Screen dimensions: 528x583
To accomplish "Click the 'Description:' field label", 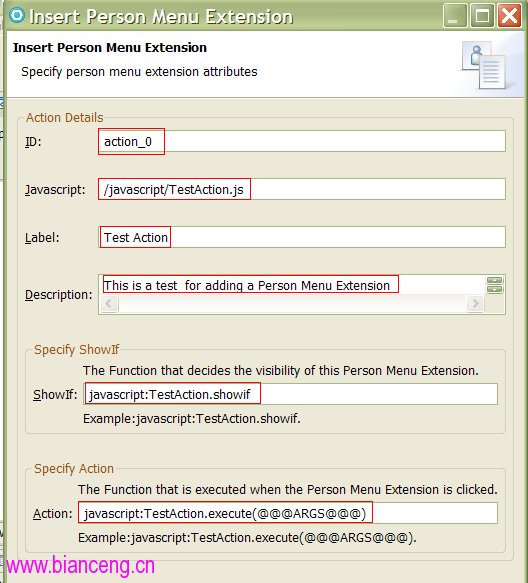I will (x=58, y=295).
